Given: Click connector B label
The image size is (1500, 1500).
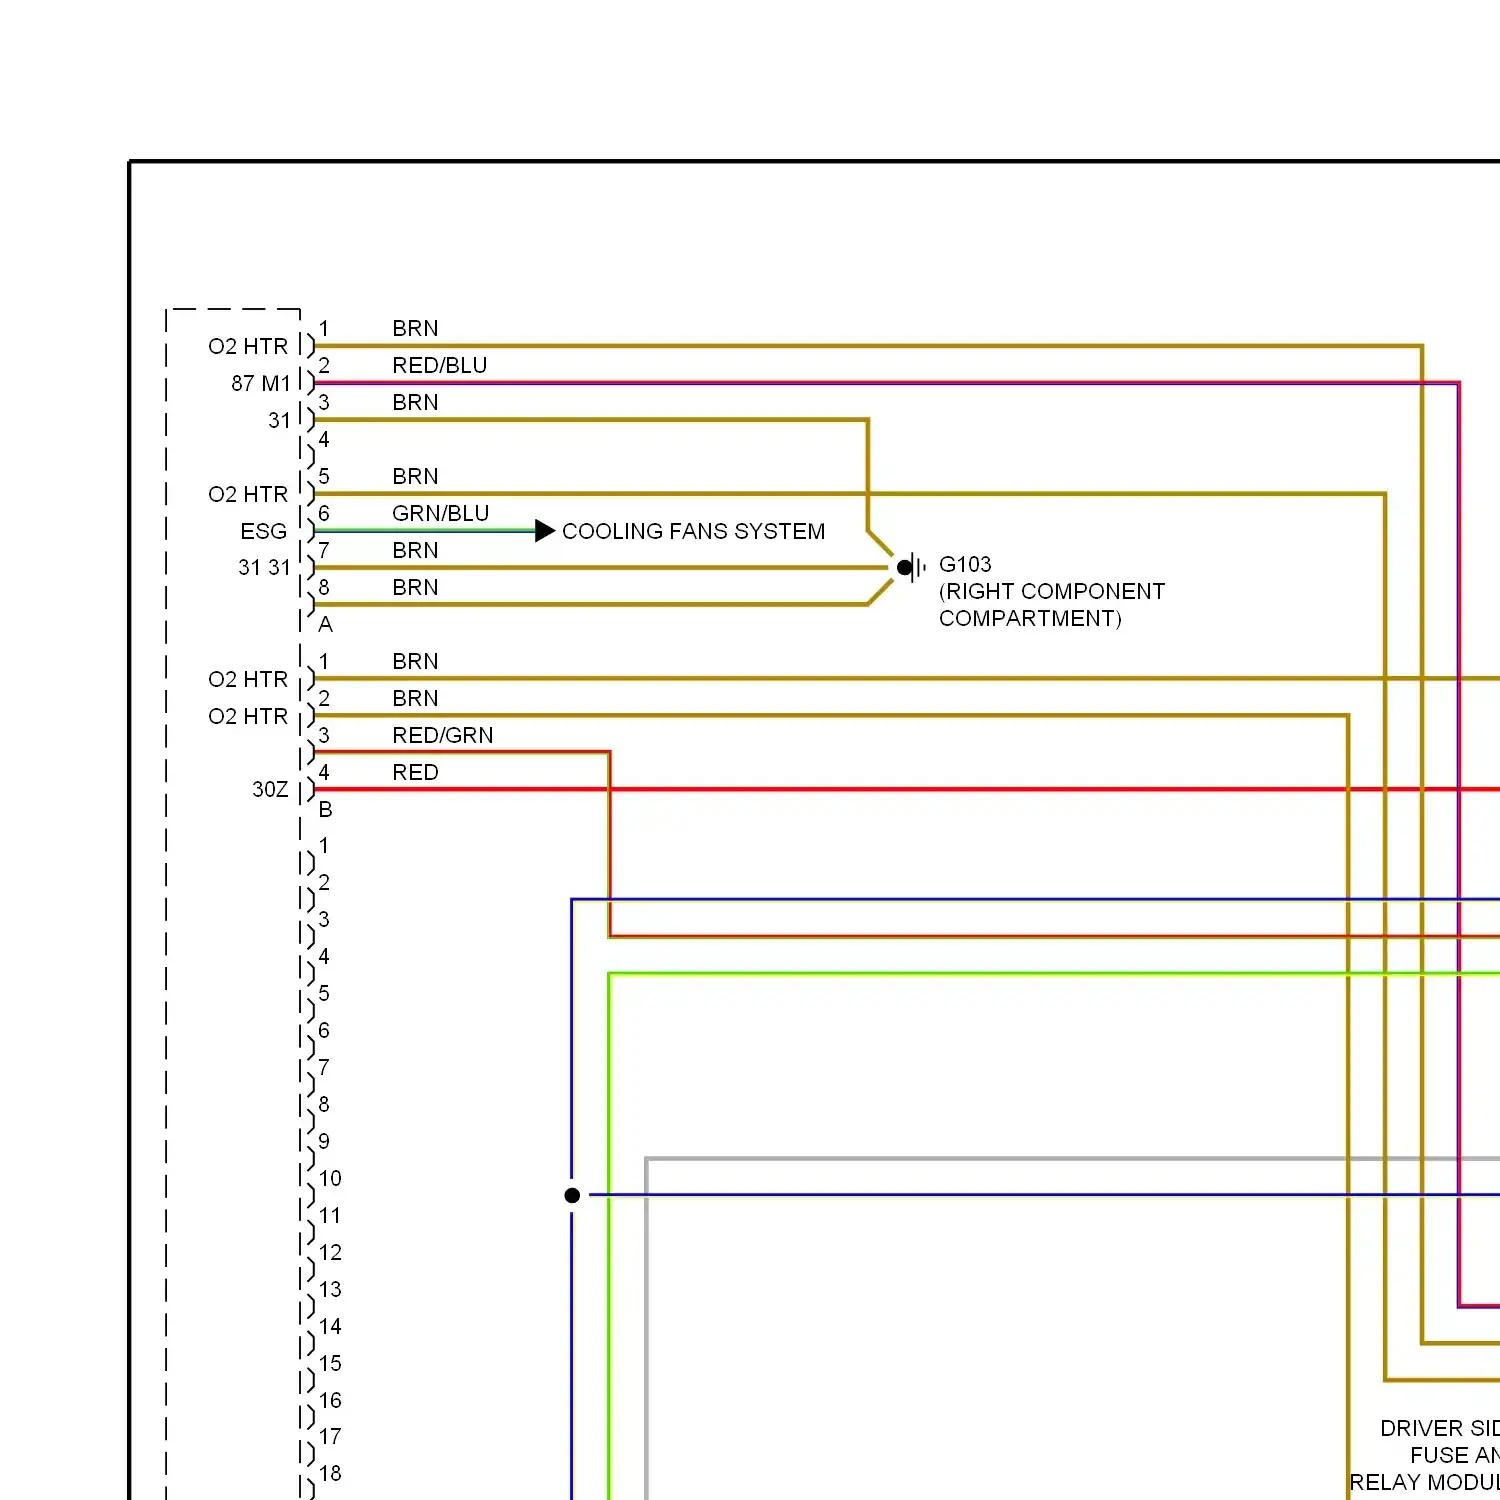Looking at the screenshot, I should coord(325,809).
